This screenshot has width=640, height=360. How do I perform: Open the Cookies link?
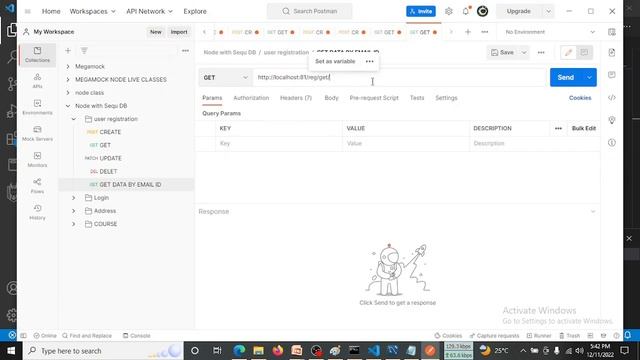[x=580, y=98]
